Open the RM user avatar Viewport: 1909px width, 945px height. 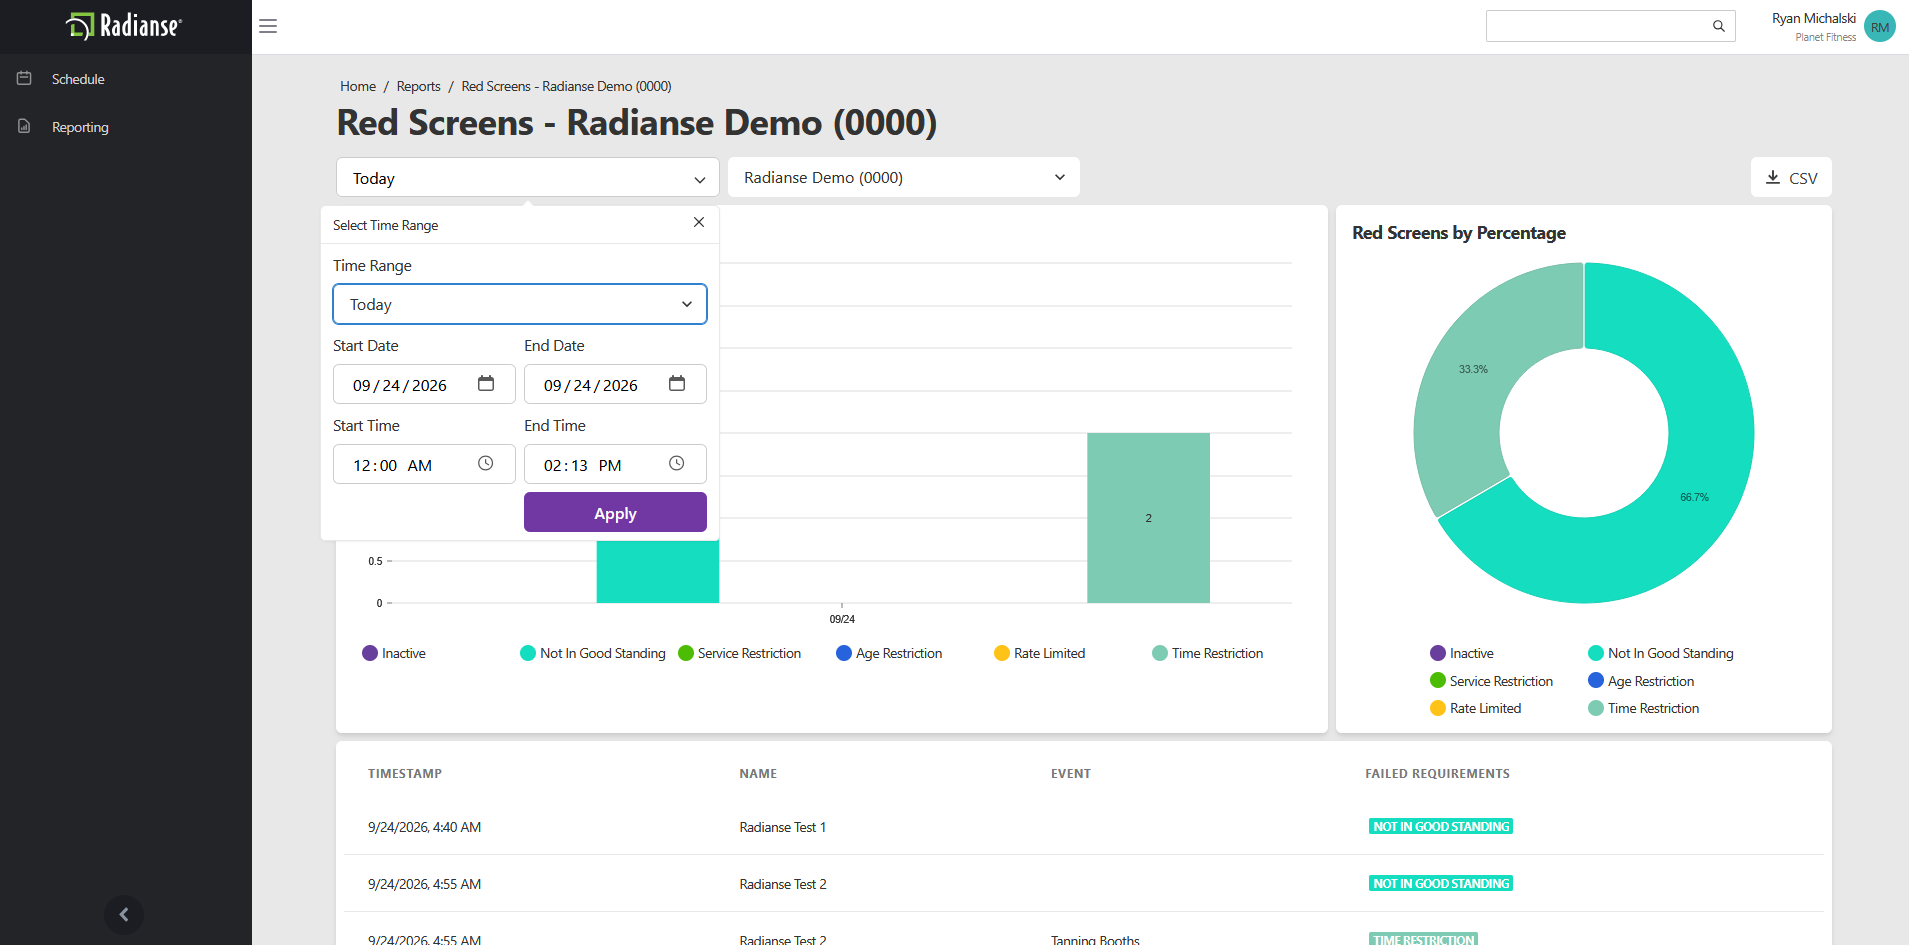pyautogui.click(x=1880, y=26)
